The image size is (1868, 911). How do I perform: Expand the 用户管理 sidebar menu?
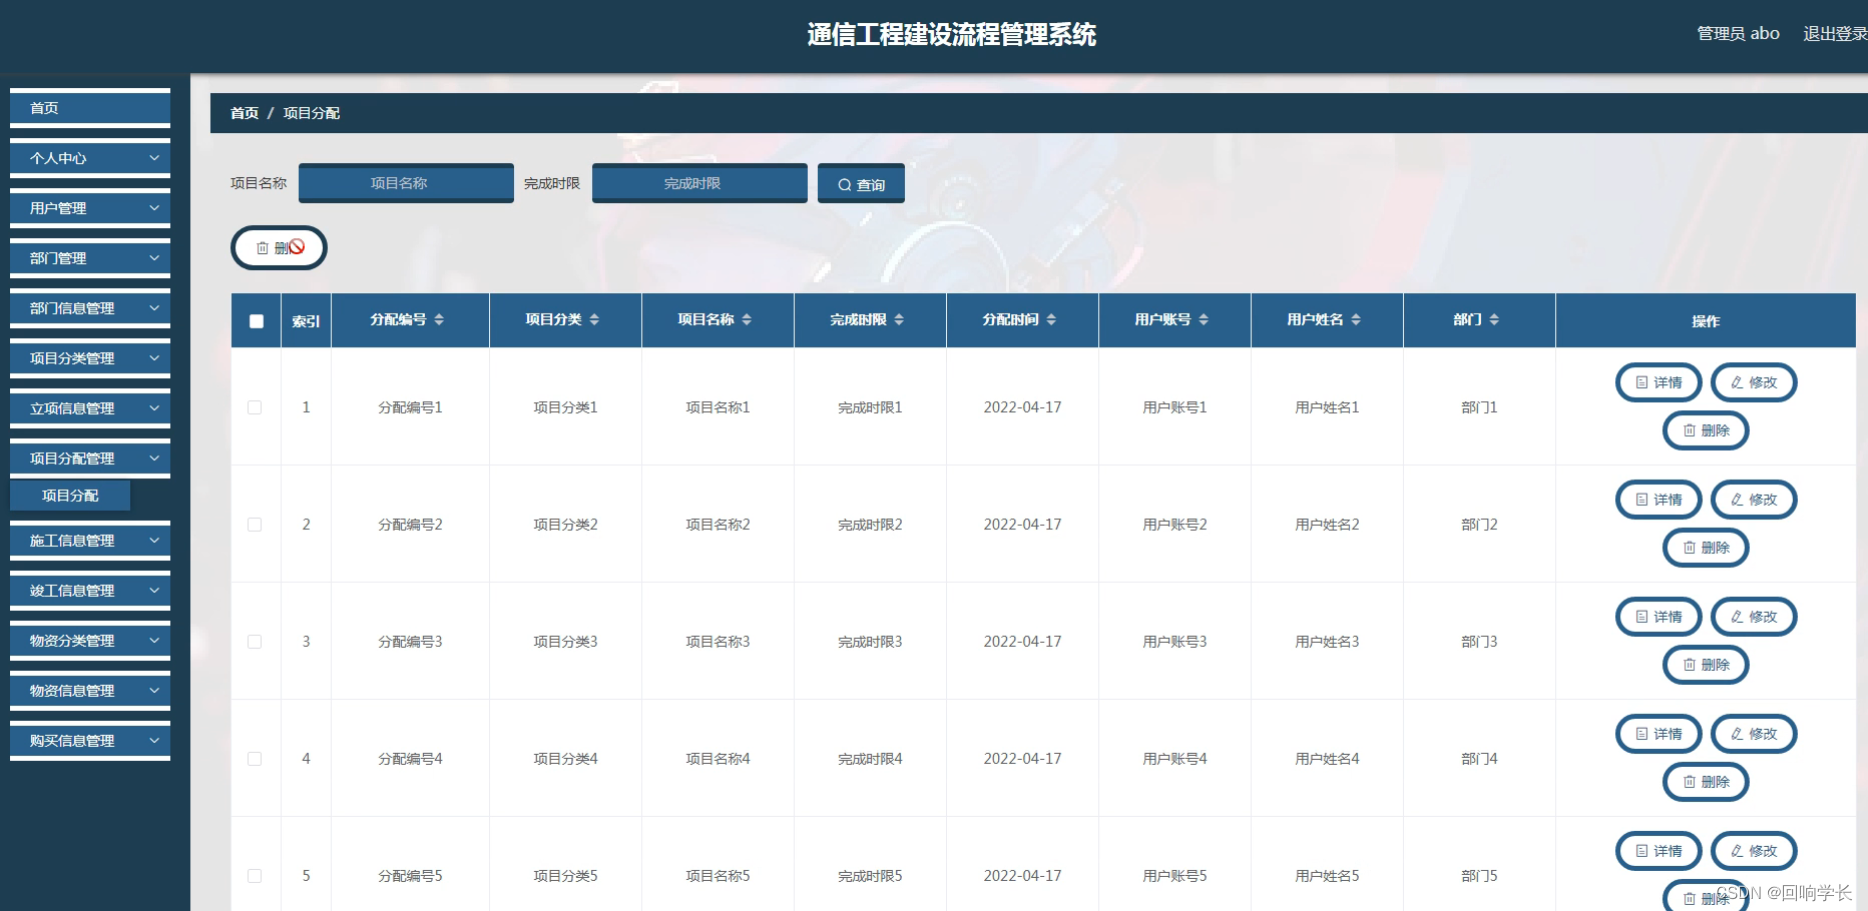tap(89, 208)
